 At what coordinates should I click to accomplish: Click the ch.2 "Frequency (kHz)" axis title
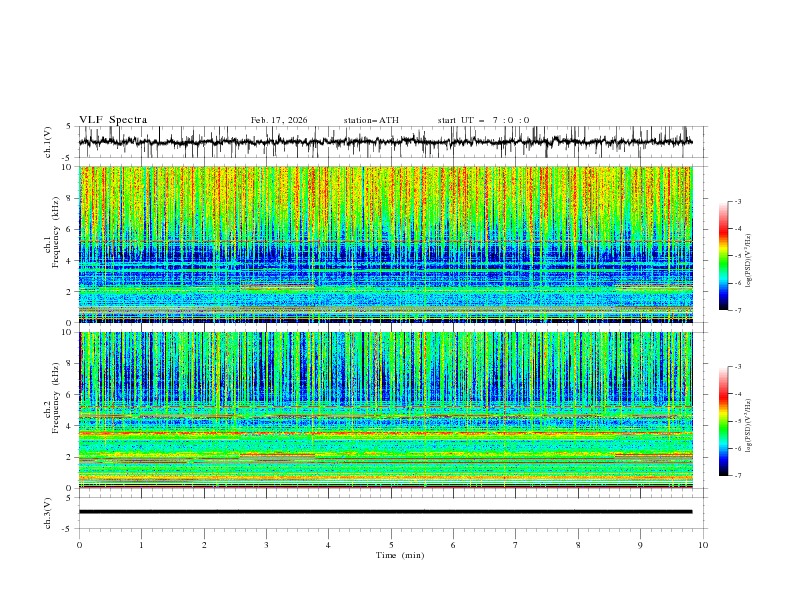[55, 399]
